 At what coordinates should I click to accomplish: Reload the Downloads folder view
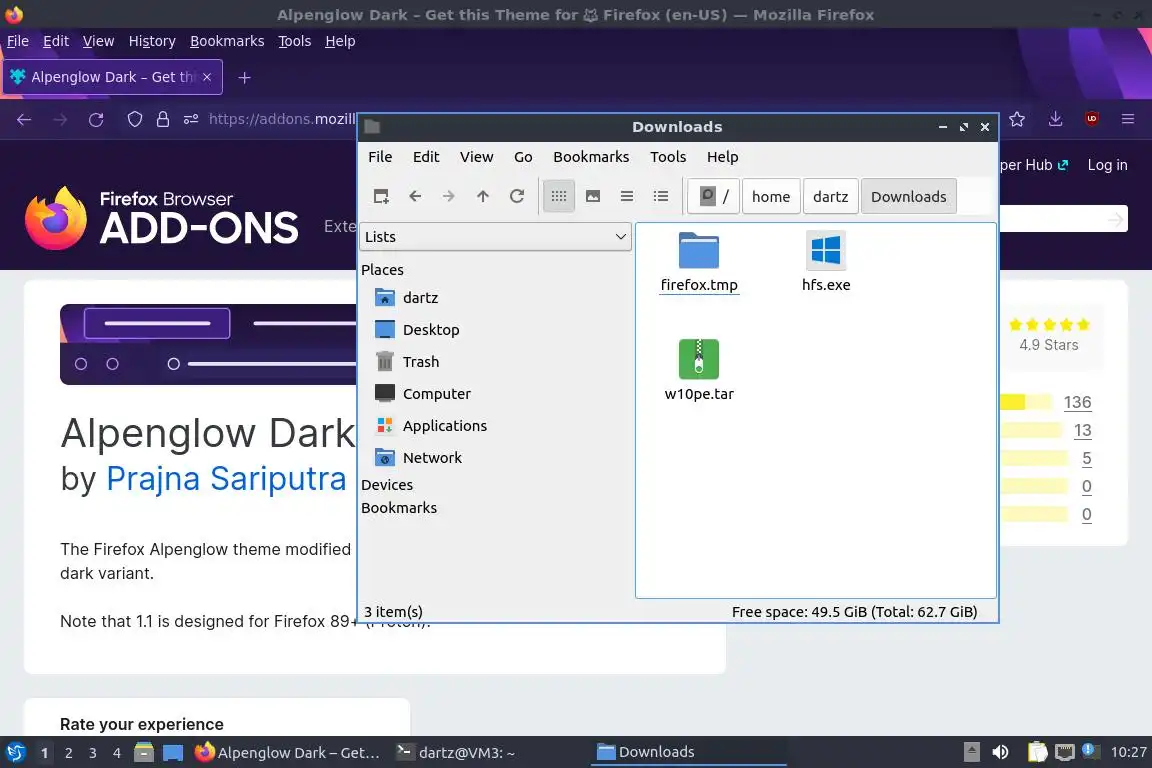point(517,196)
